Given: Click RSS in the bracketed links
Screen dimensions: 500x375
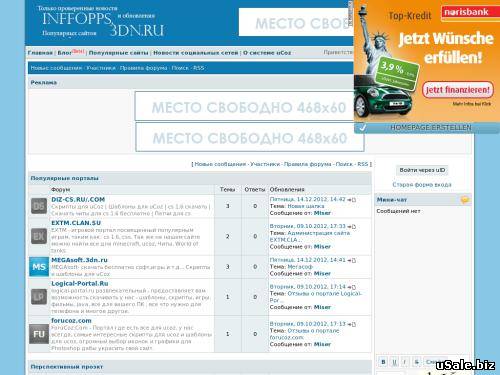Looking at the screenshot, I should [x=363, y=164].
